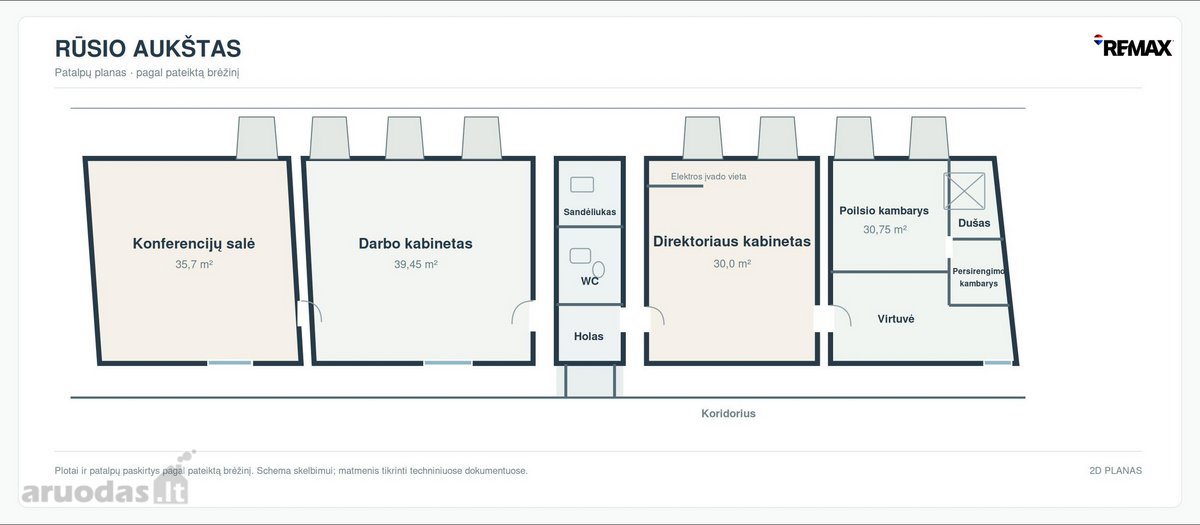Click the Holas label
This screenshot has height=525, width=1200.
point(589,336)
